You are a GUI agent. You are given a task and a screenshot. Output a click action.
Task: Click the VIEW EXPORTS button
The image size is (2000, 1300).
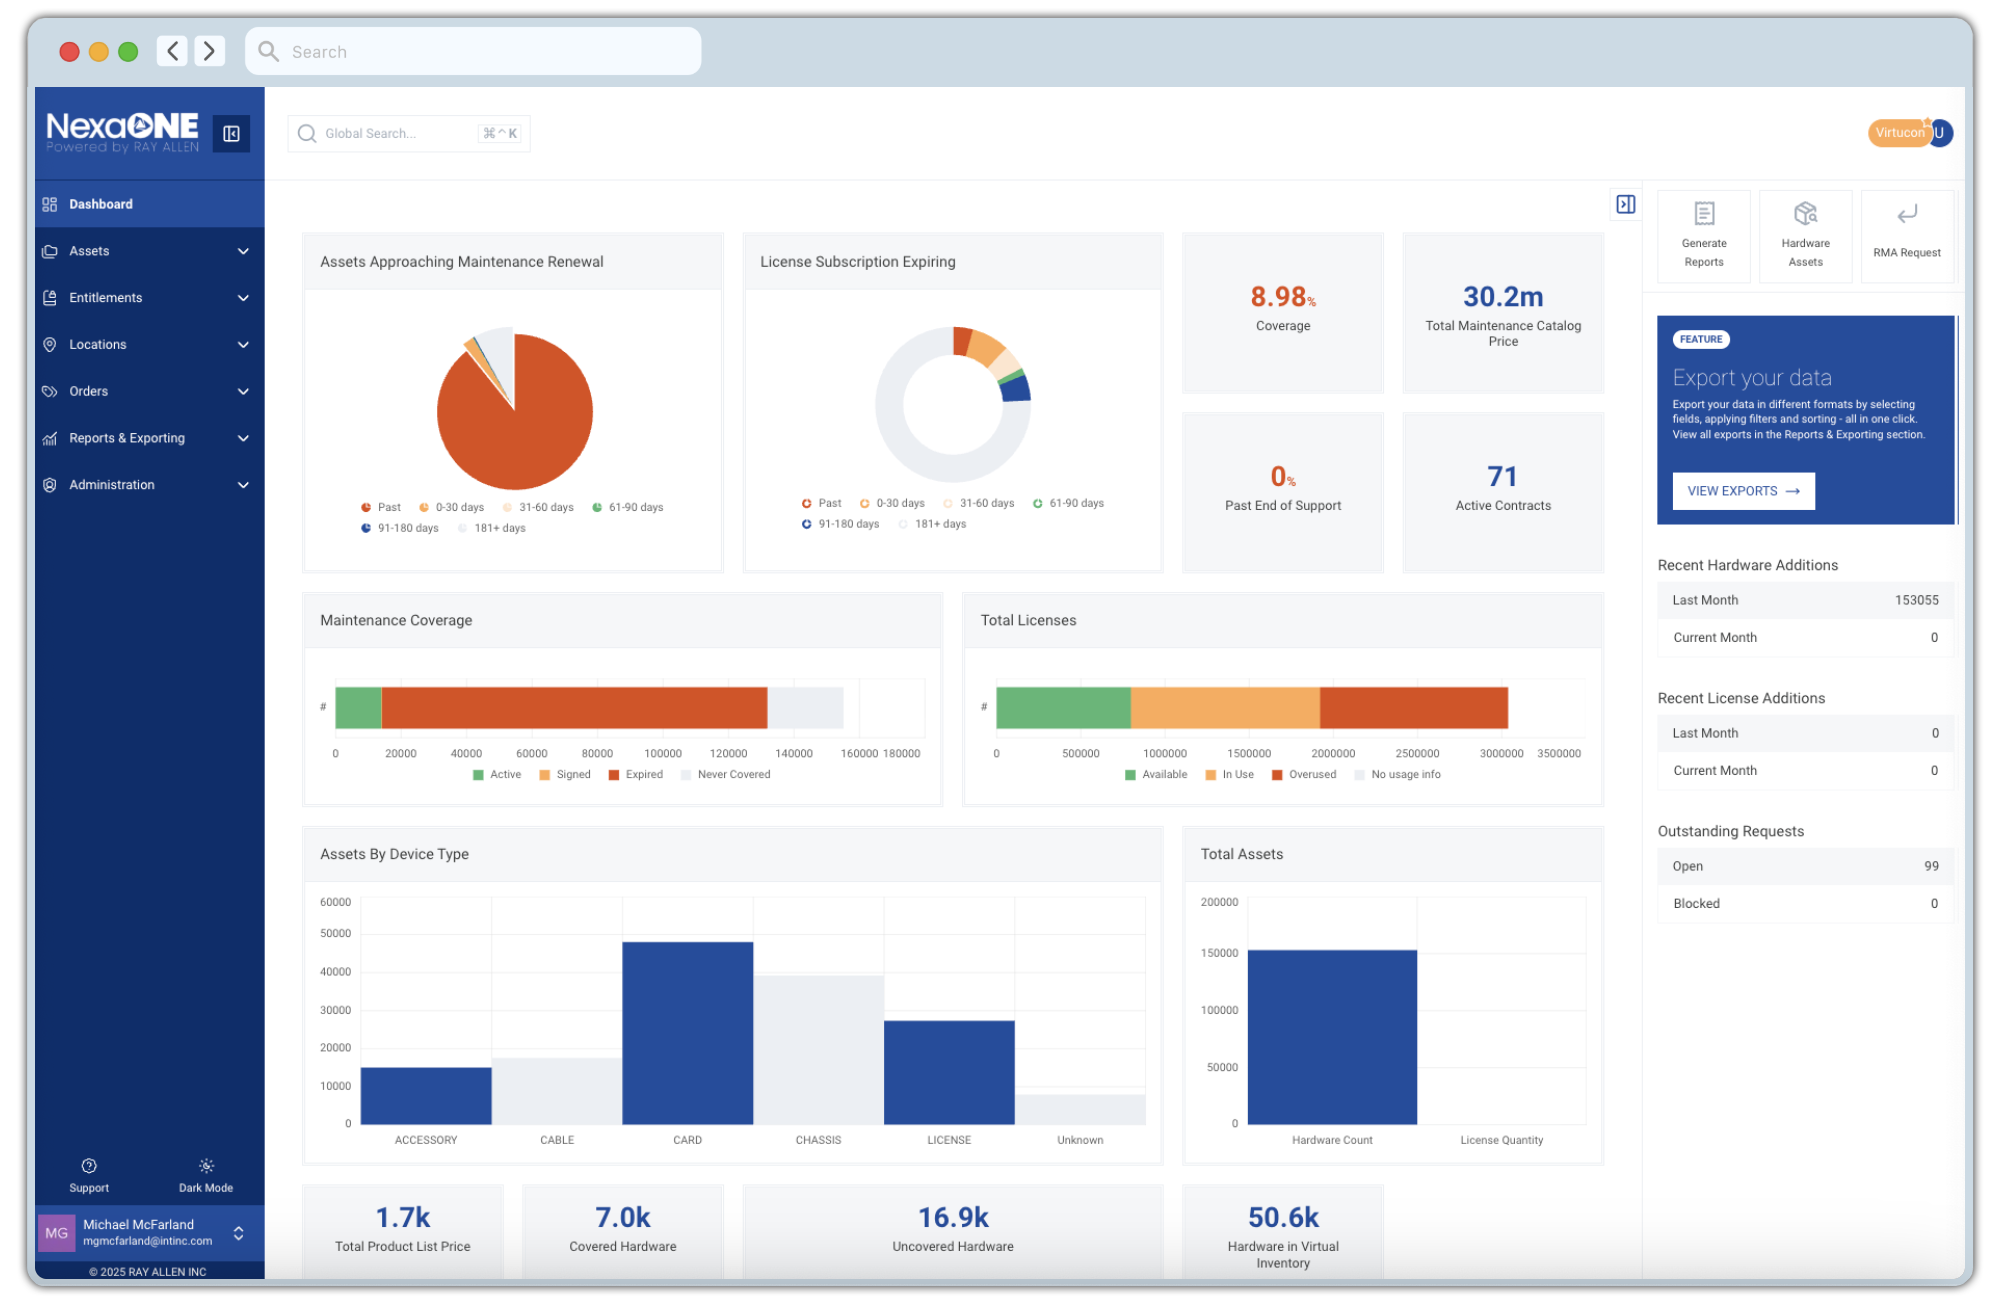(1743, 491)
